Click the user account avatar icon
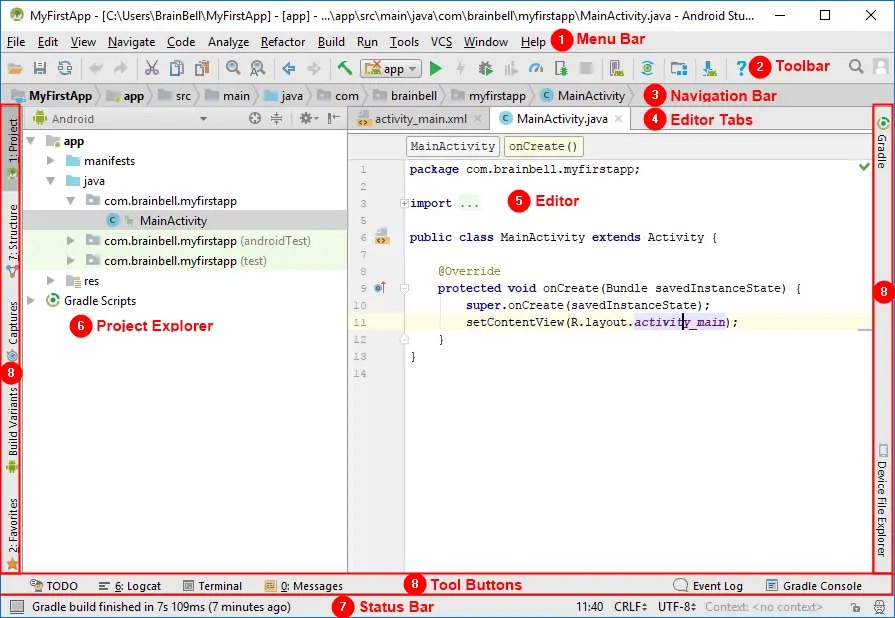Screen dimensions: 895x618 [x=882, y=67]
